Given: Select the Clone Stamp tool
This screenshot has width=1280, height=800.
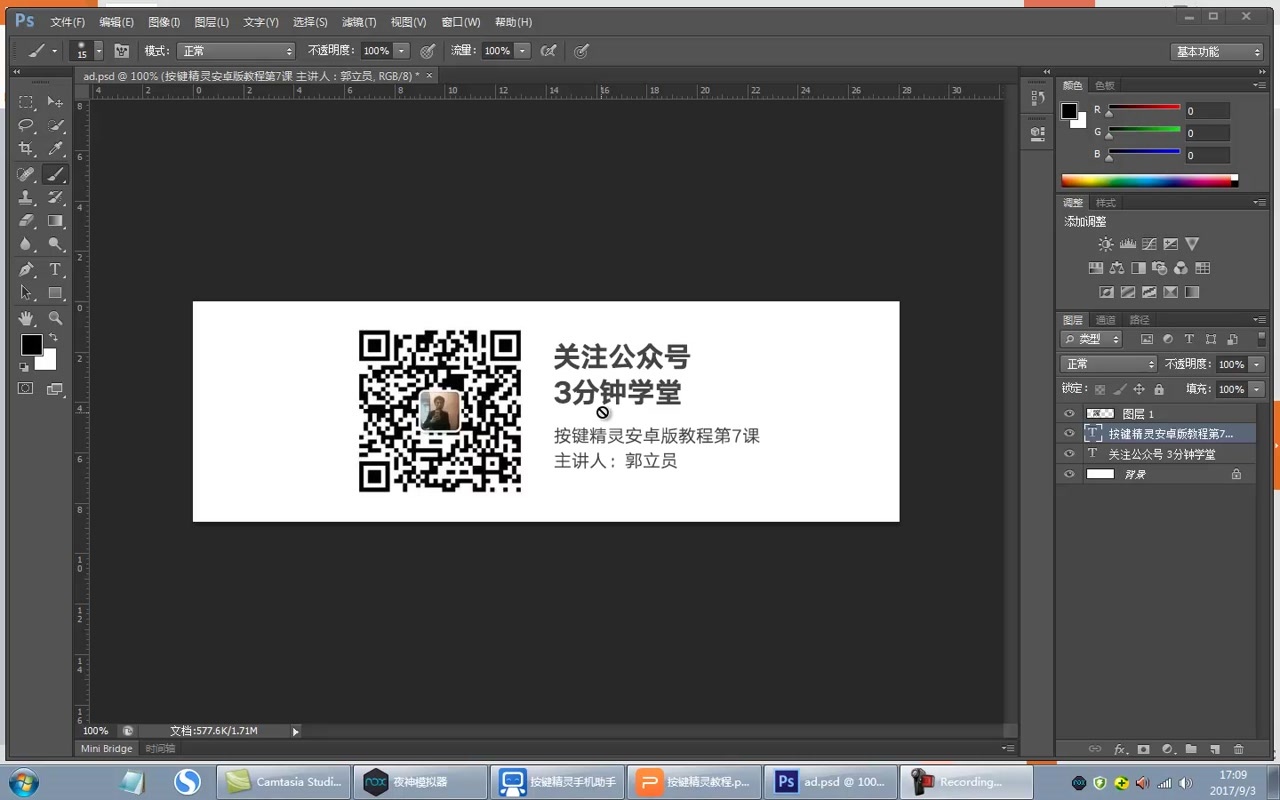Looking at the screenshot, I should [26, 198].
